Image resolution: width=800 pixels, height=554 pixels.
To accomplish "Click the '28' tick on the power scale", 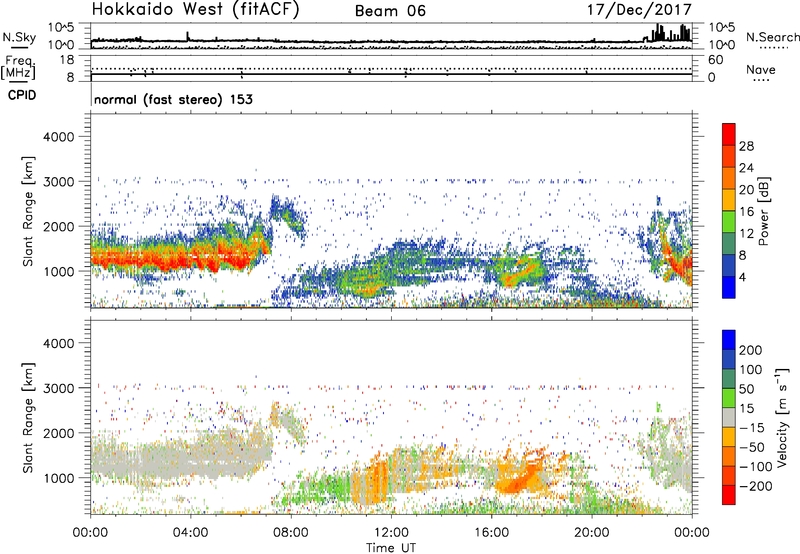I will 746,146.
